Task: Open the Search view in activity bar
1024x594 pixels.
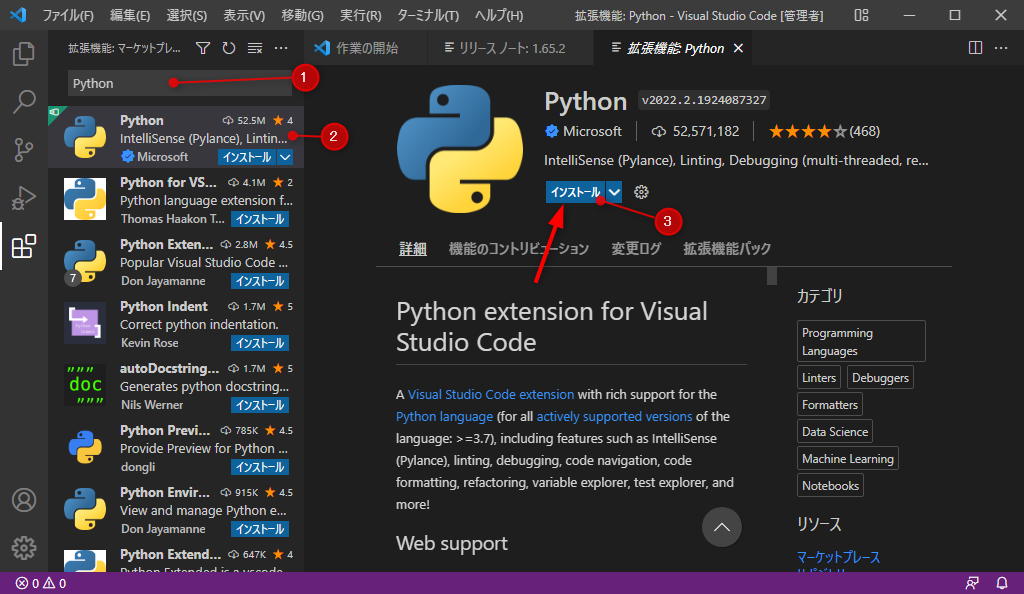Action: [x=24, y=102]
